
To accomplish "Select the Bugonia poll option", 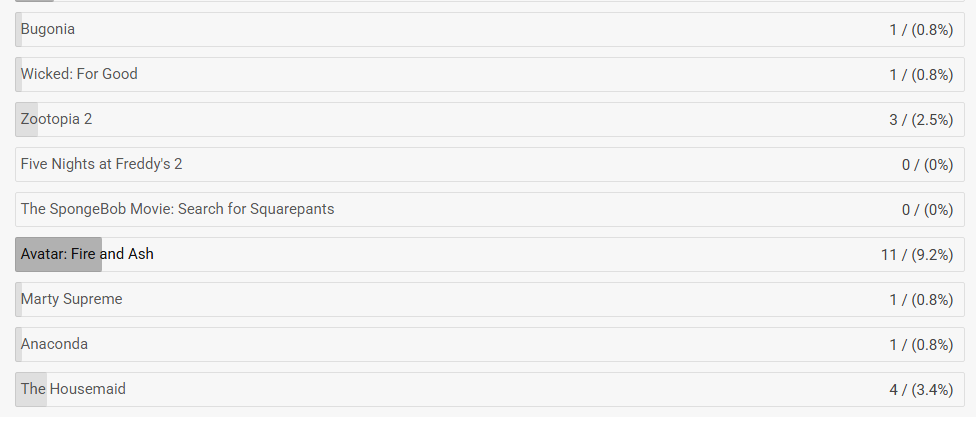I will pyautogui.click(x=490, y=29).
